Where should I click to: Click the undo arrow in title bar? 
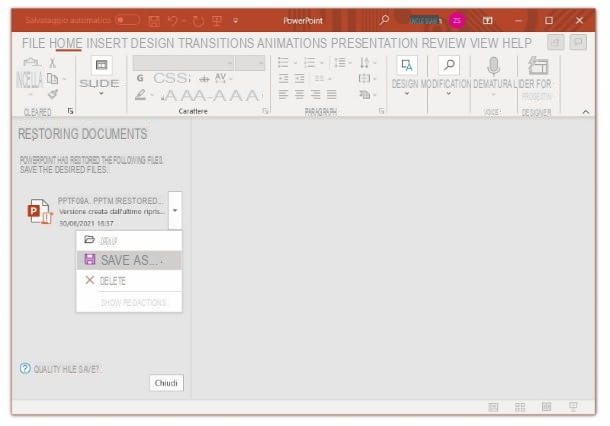(x=173, y=20)
